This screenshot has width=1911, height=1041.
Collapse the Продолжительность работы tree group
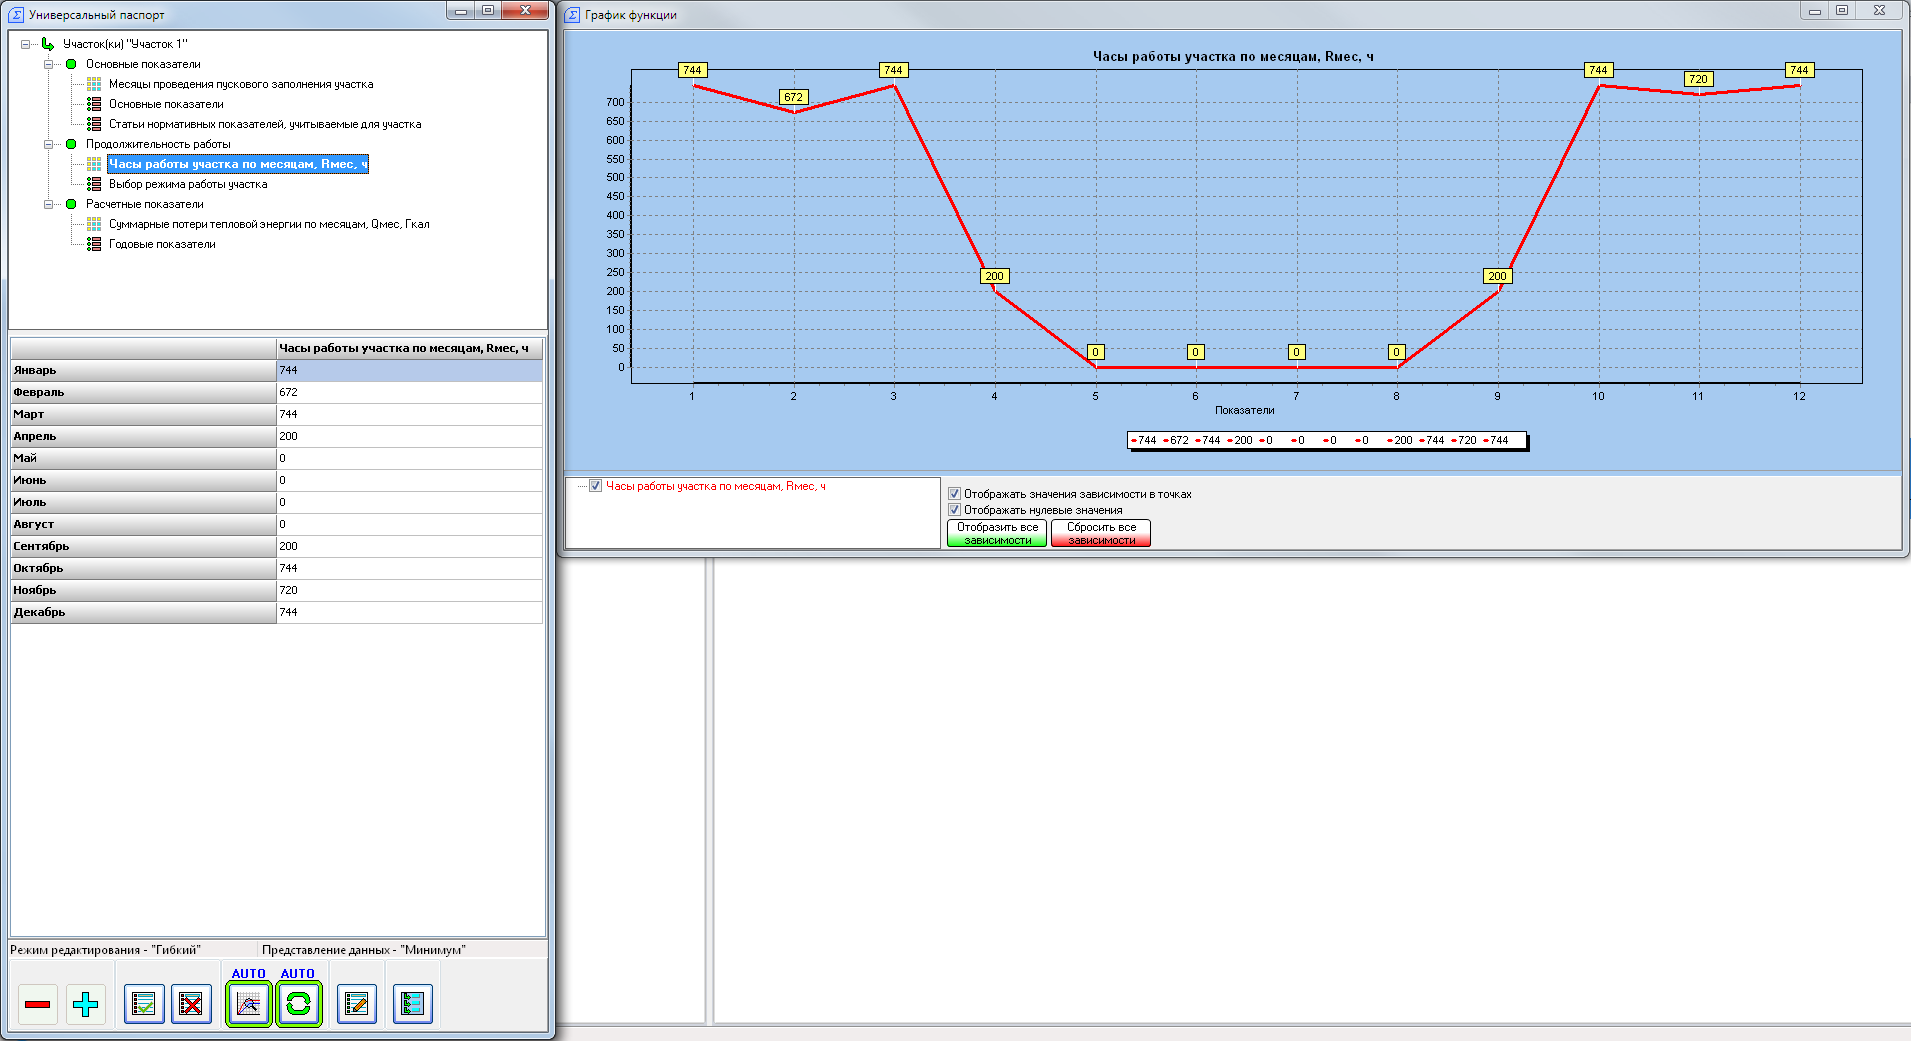[x=48, y=144]
